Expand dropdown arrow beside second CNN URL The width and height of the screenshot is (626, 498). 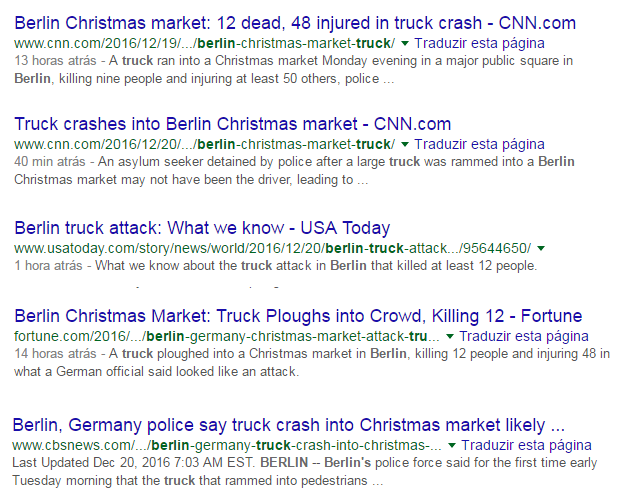pos(405,145)
